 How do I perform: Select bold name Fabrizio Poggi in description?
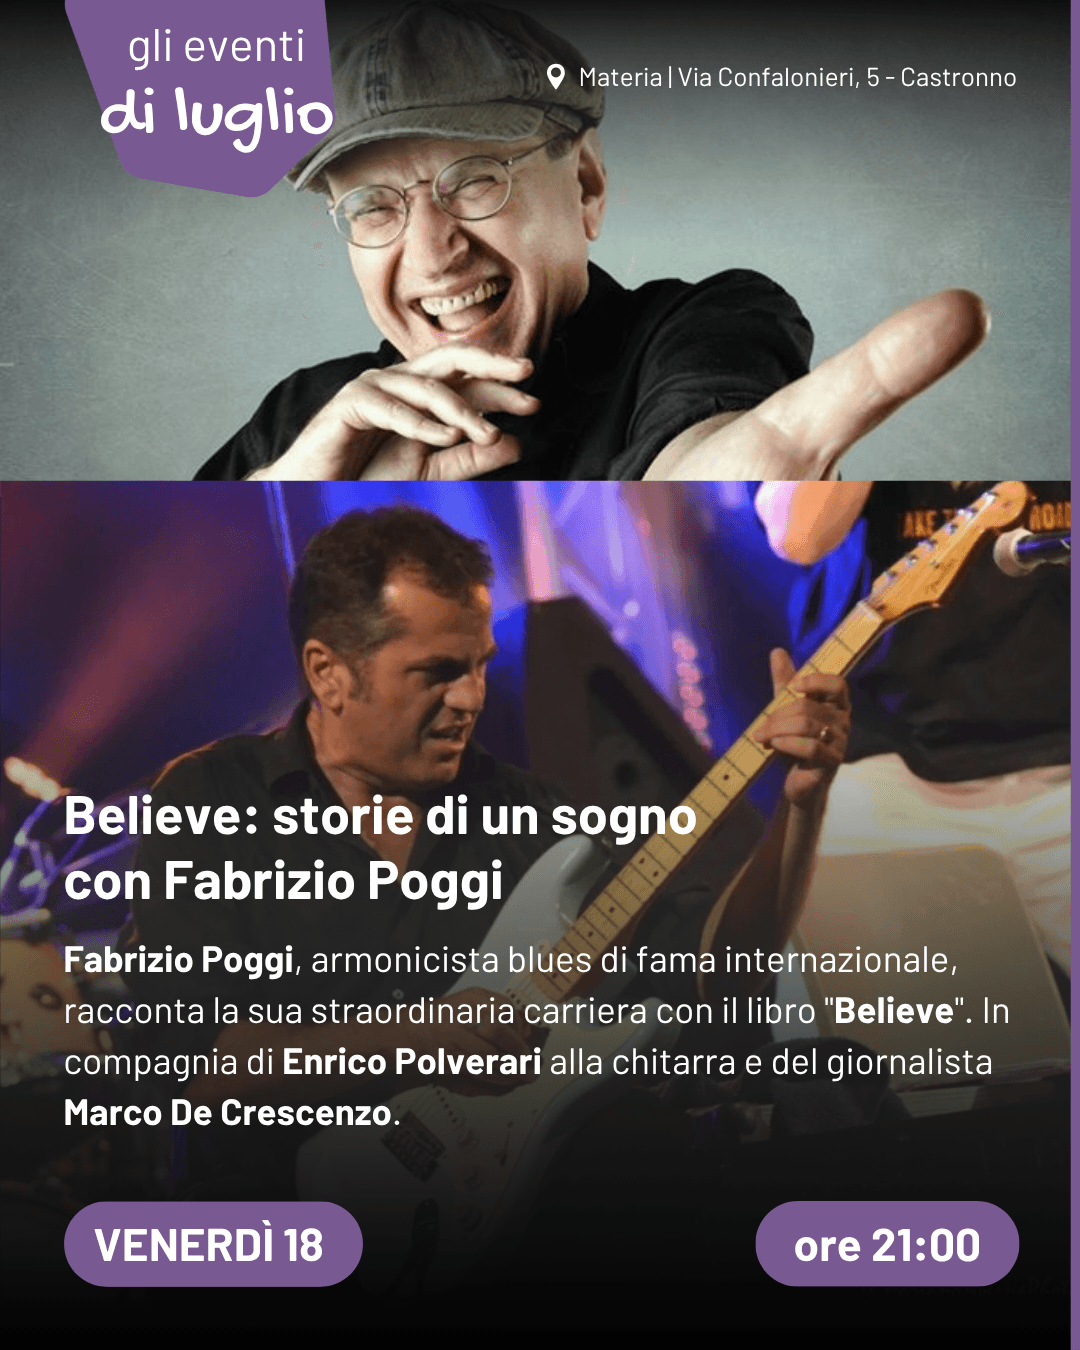[179, 960]
